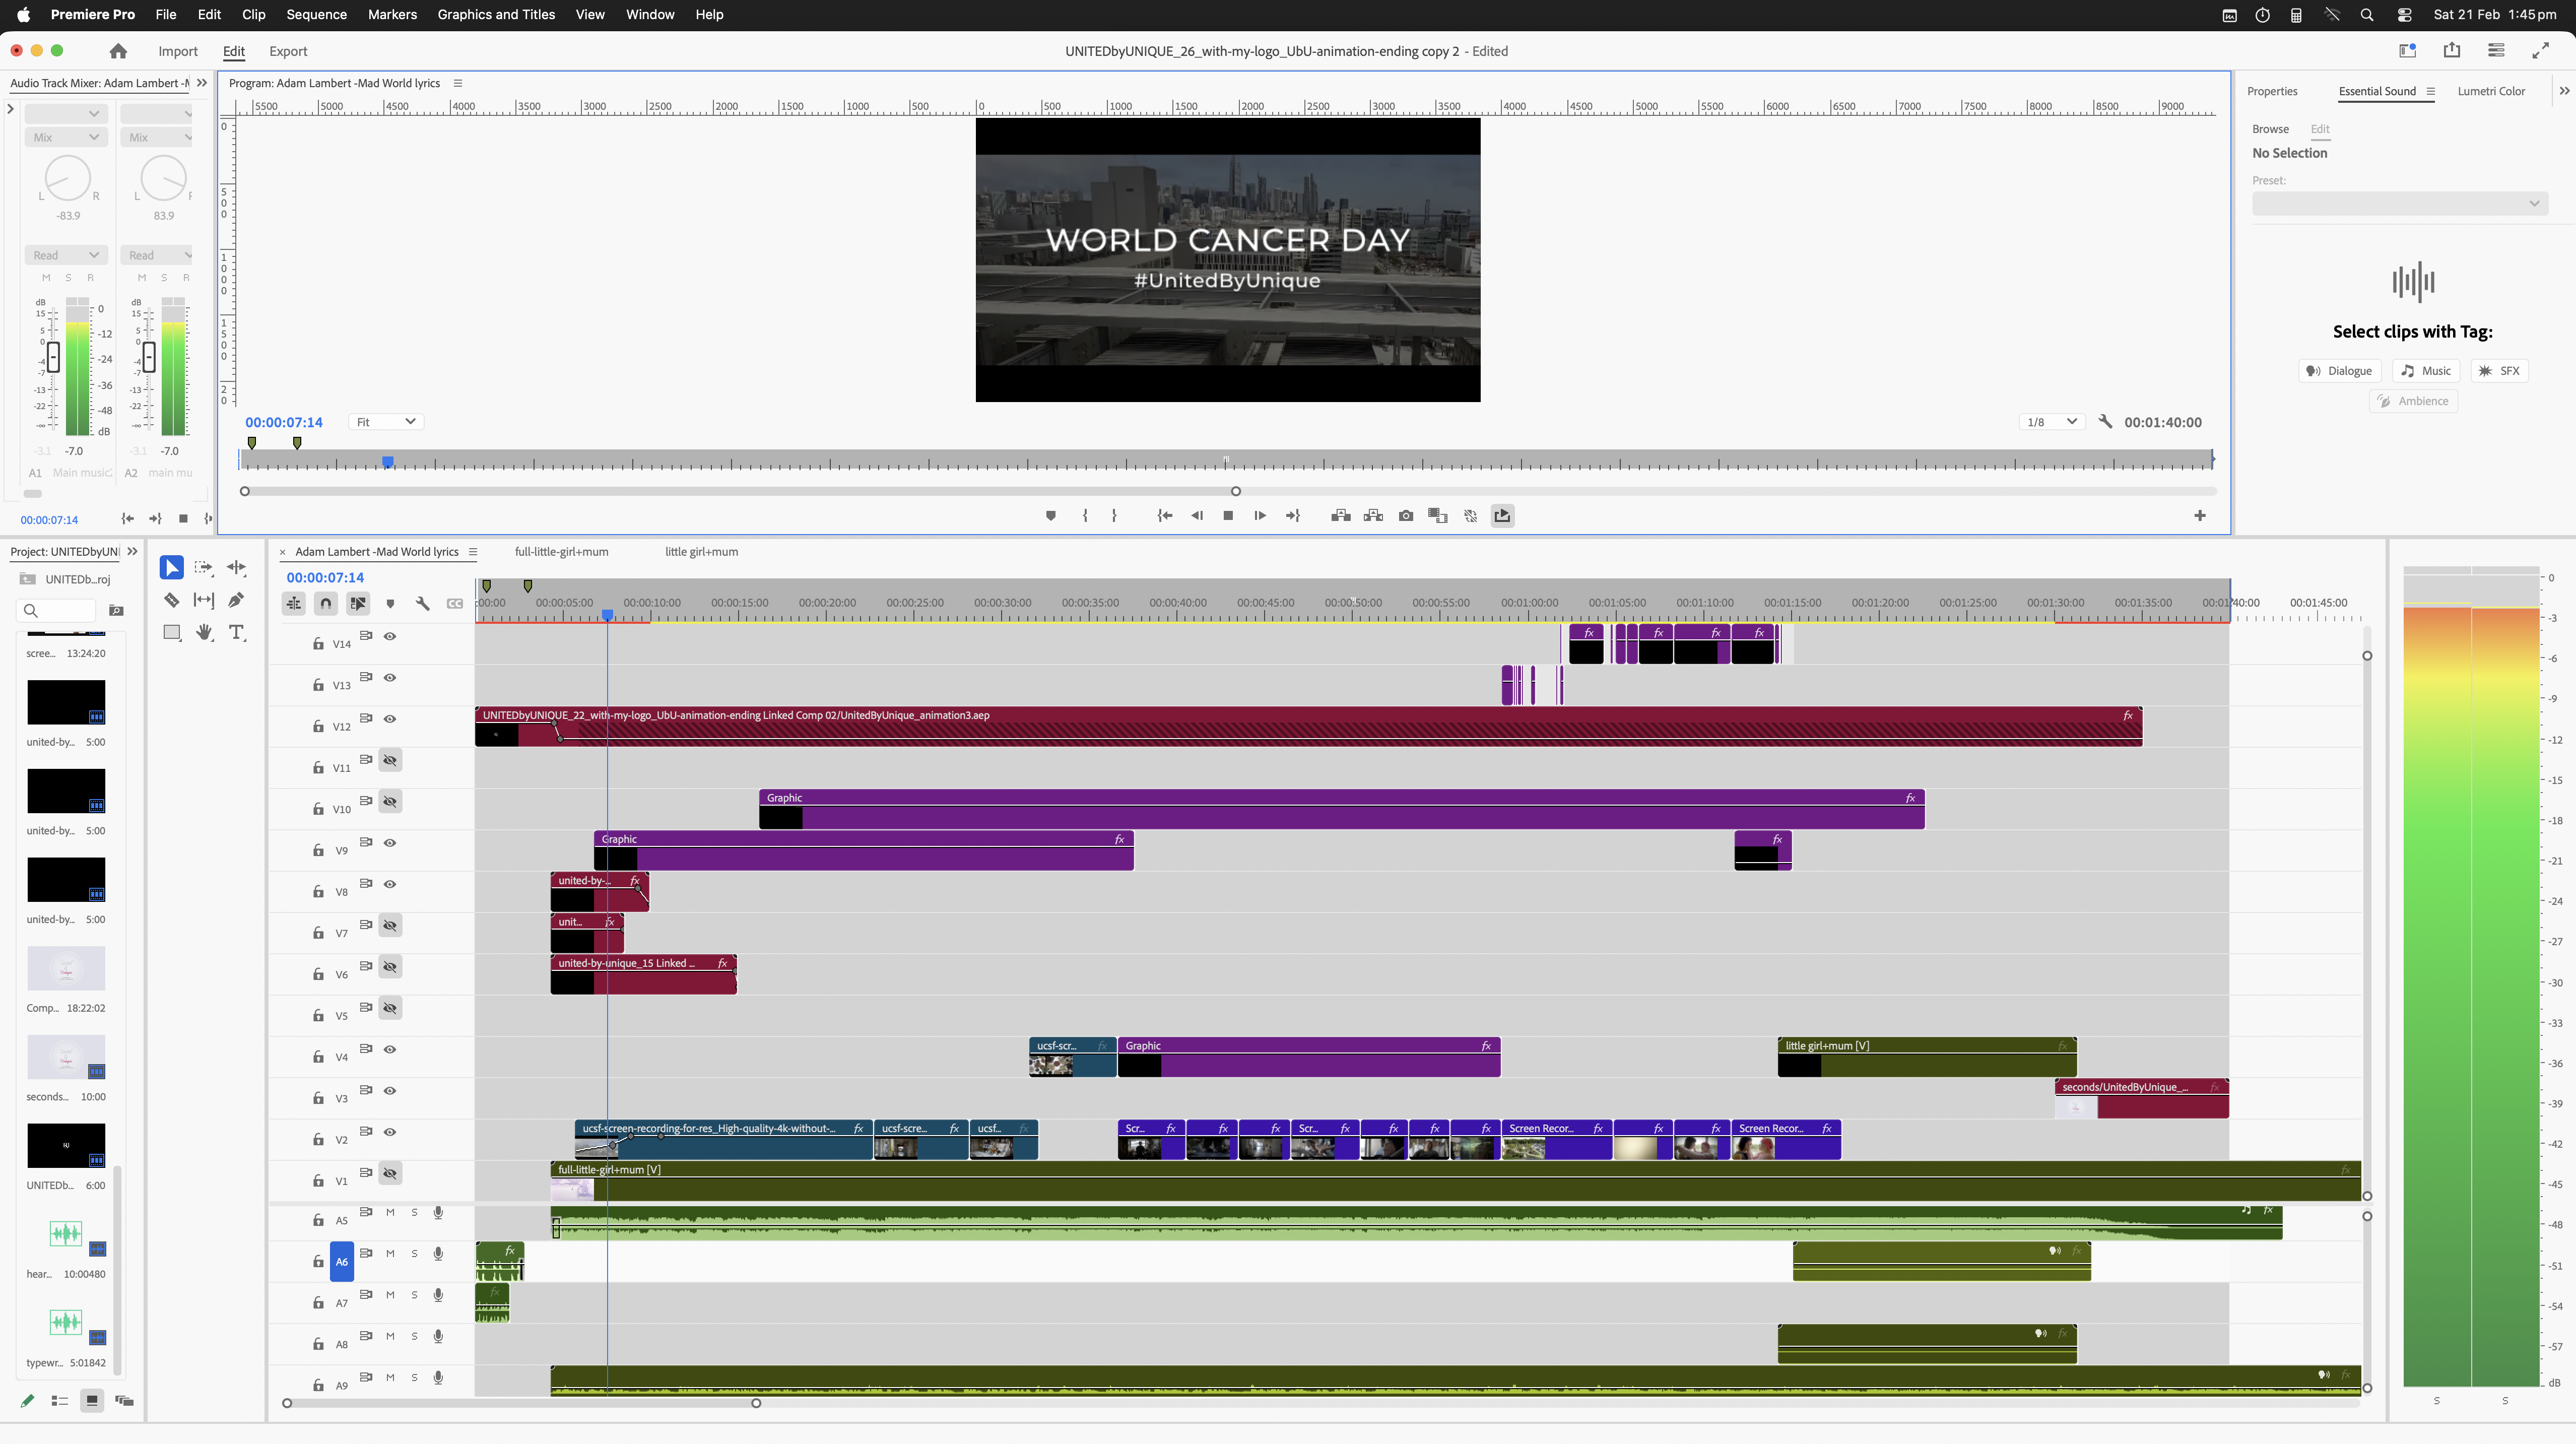The image size is (2576, 1444).
Task: Click the Export Frame camera icon
Action: point(1405,515)
